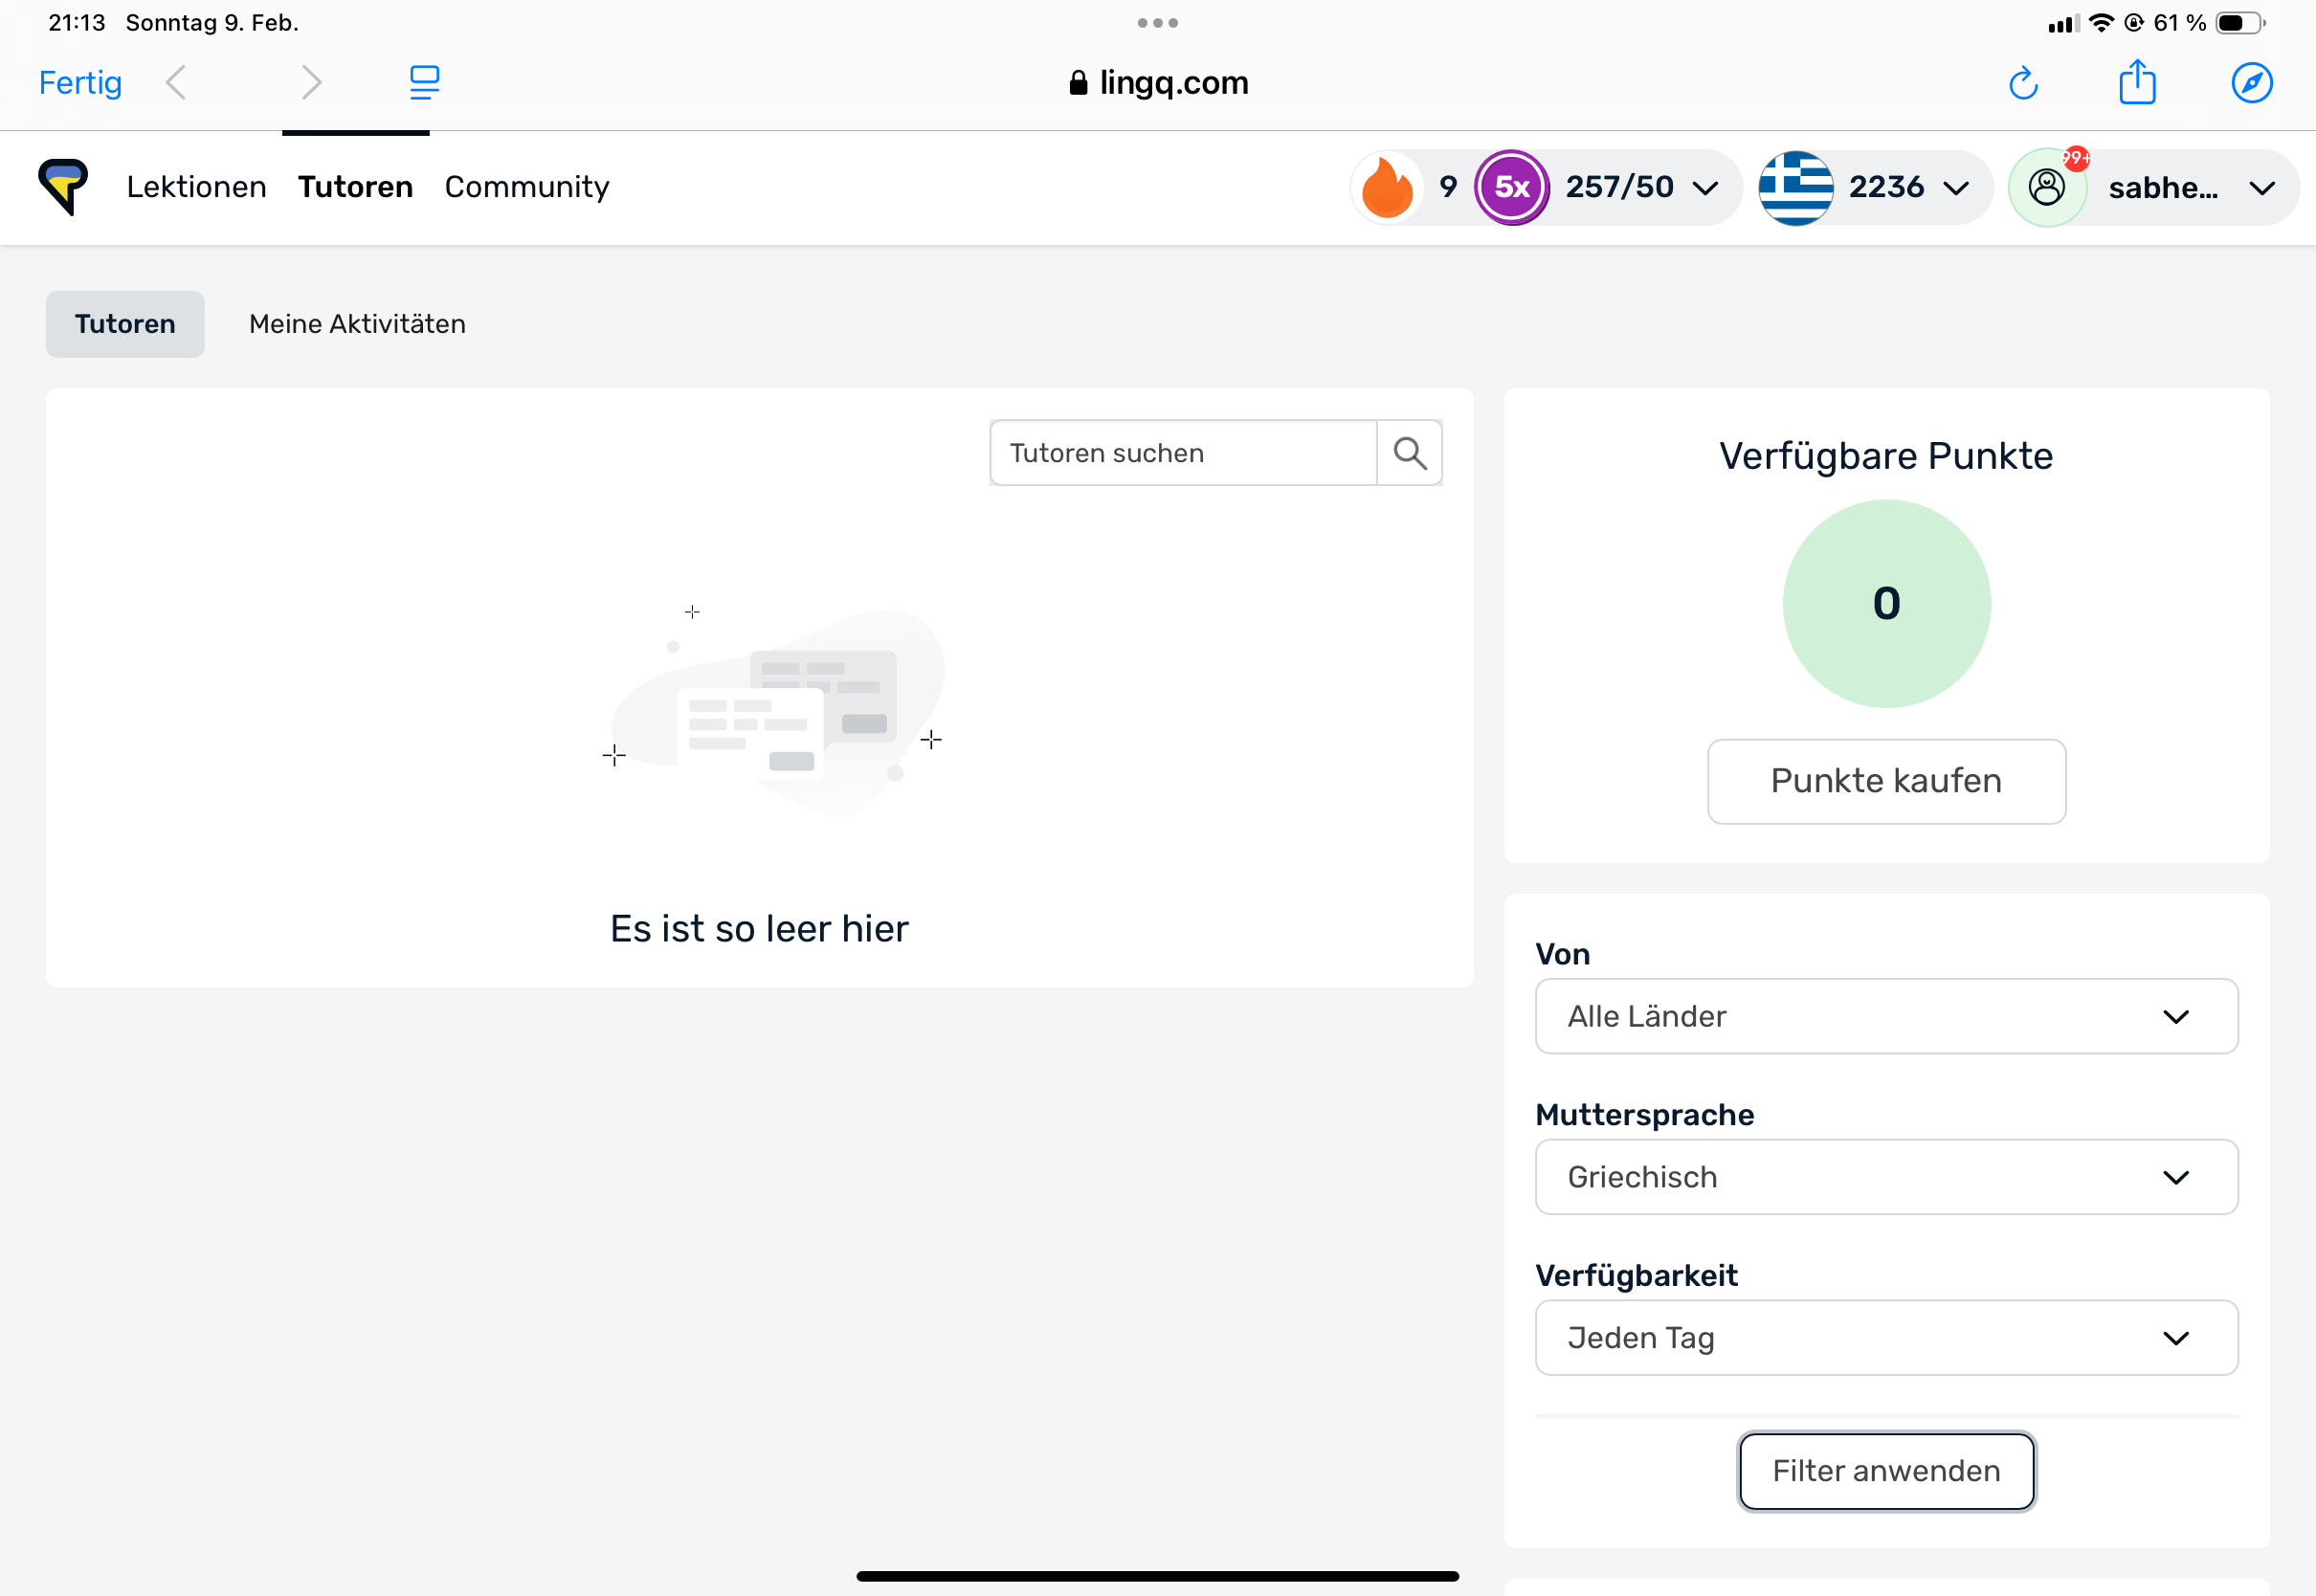
Task: Go forward with the browser forward arrow
Action: [311, 82]
